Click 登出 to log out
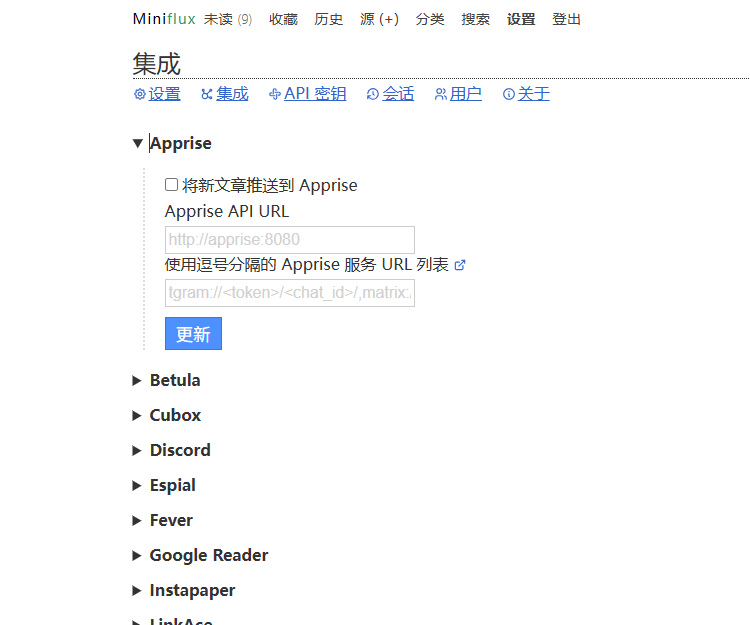Image resolution: width=750 pixels, height=625 pixels. coord(566,19)
